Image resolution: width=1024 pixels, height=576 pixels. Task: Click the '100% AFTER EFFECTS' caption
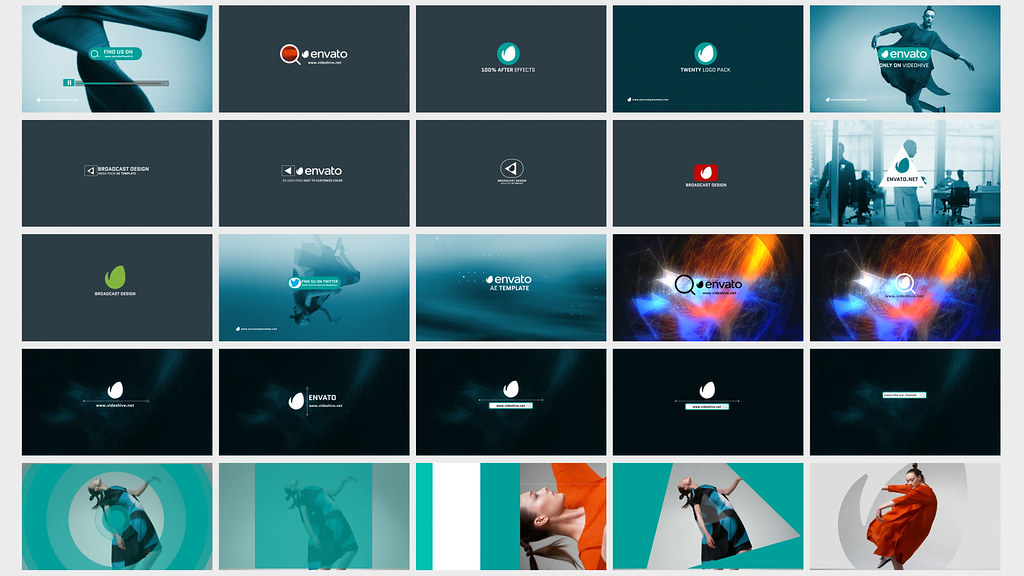coord(508,70)
